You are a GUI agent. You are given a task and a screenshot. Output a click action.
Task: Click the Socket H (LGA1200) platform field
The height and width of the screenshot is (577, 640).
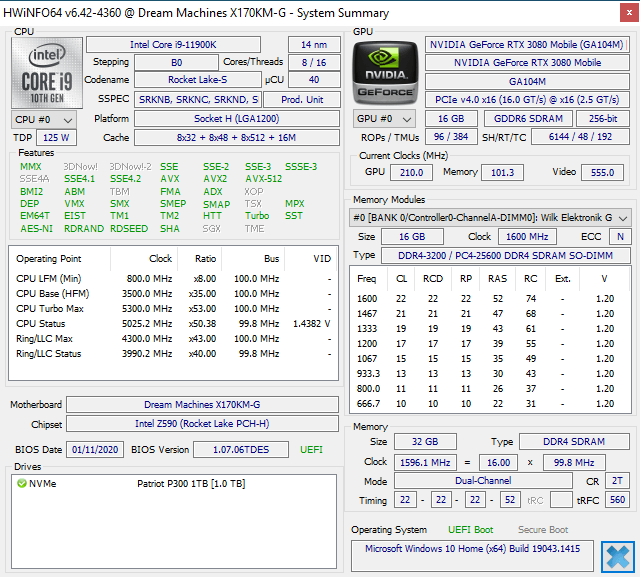[x=237, y=119]
